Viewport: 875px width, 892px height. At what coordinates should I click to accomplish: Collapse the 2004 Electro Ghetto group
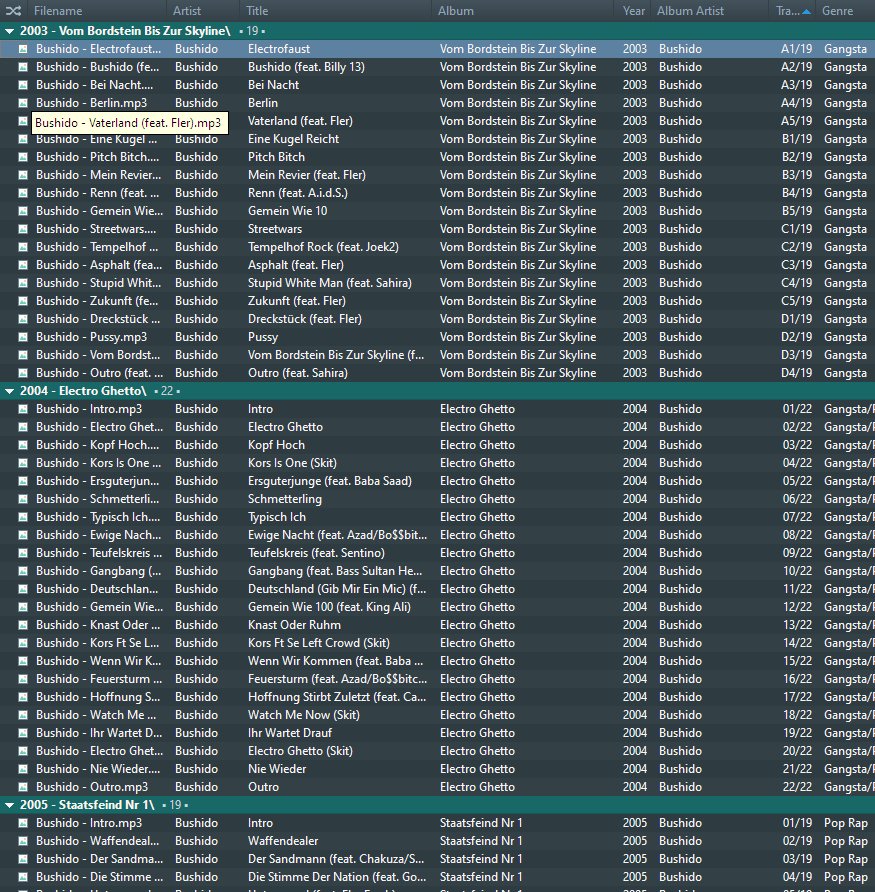coord(9,391)
